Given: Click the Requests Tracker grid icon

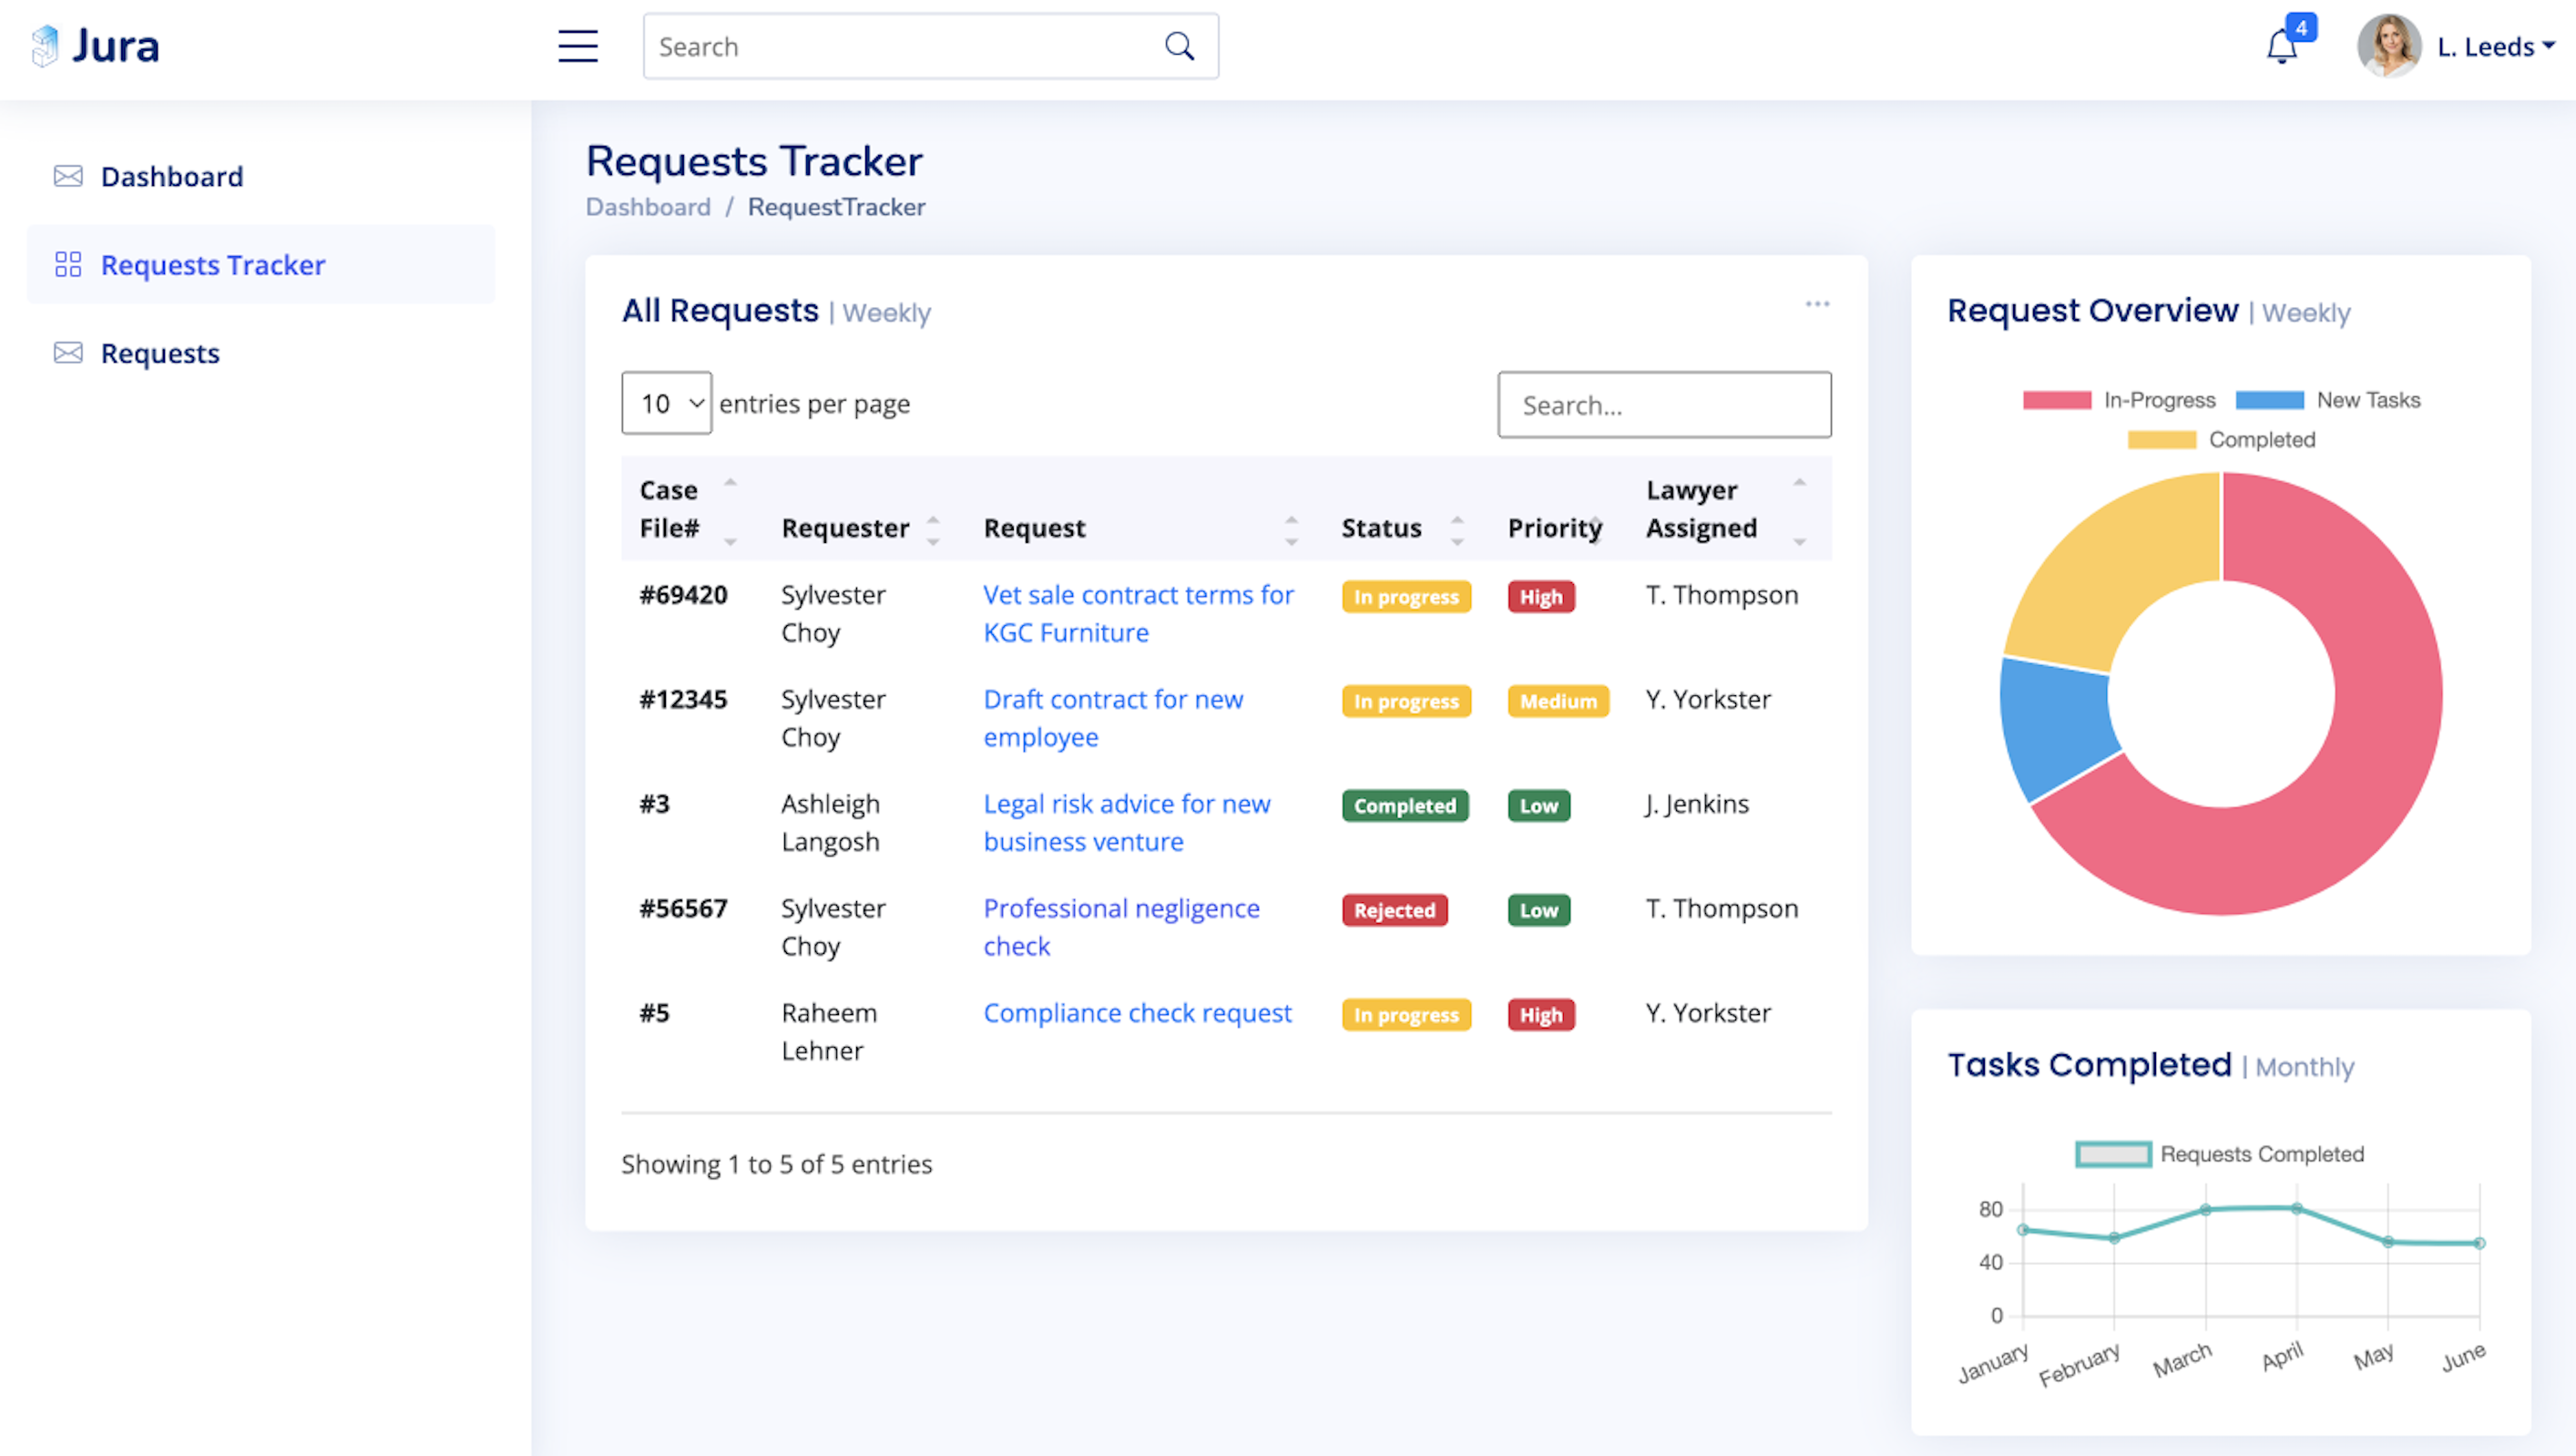Looking at the screenshot, I should [x=68, y=264].
